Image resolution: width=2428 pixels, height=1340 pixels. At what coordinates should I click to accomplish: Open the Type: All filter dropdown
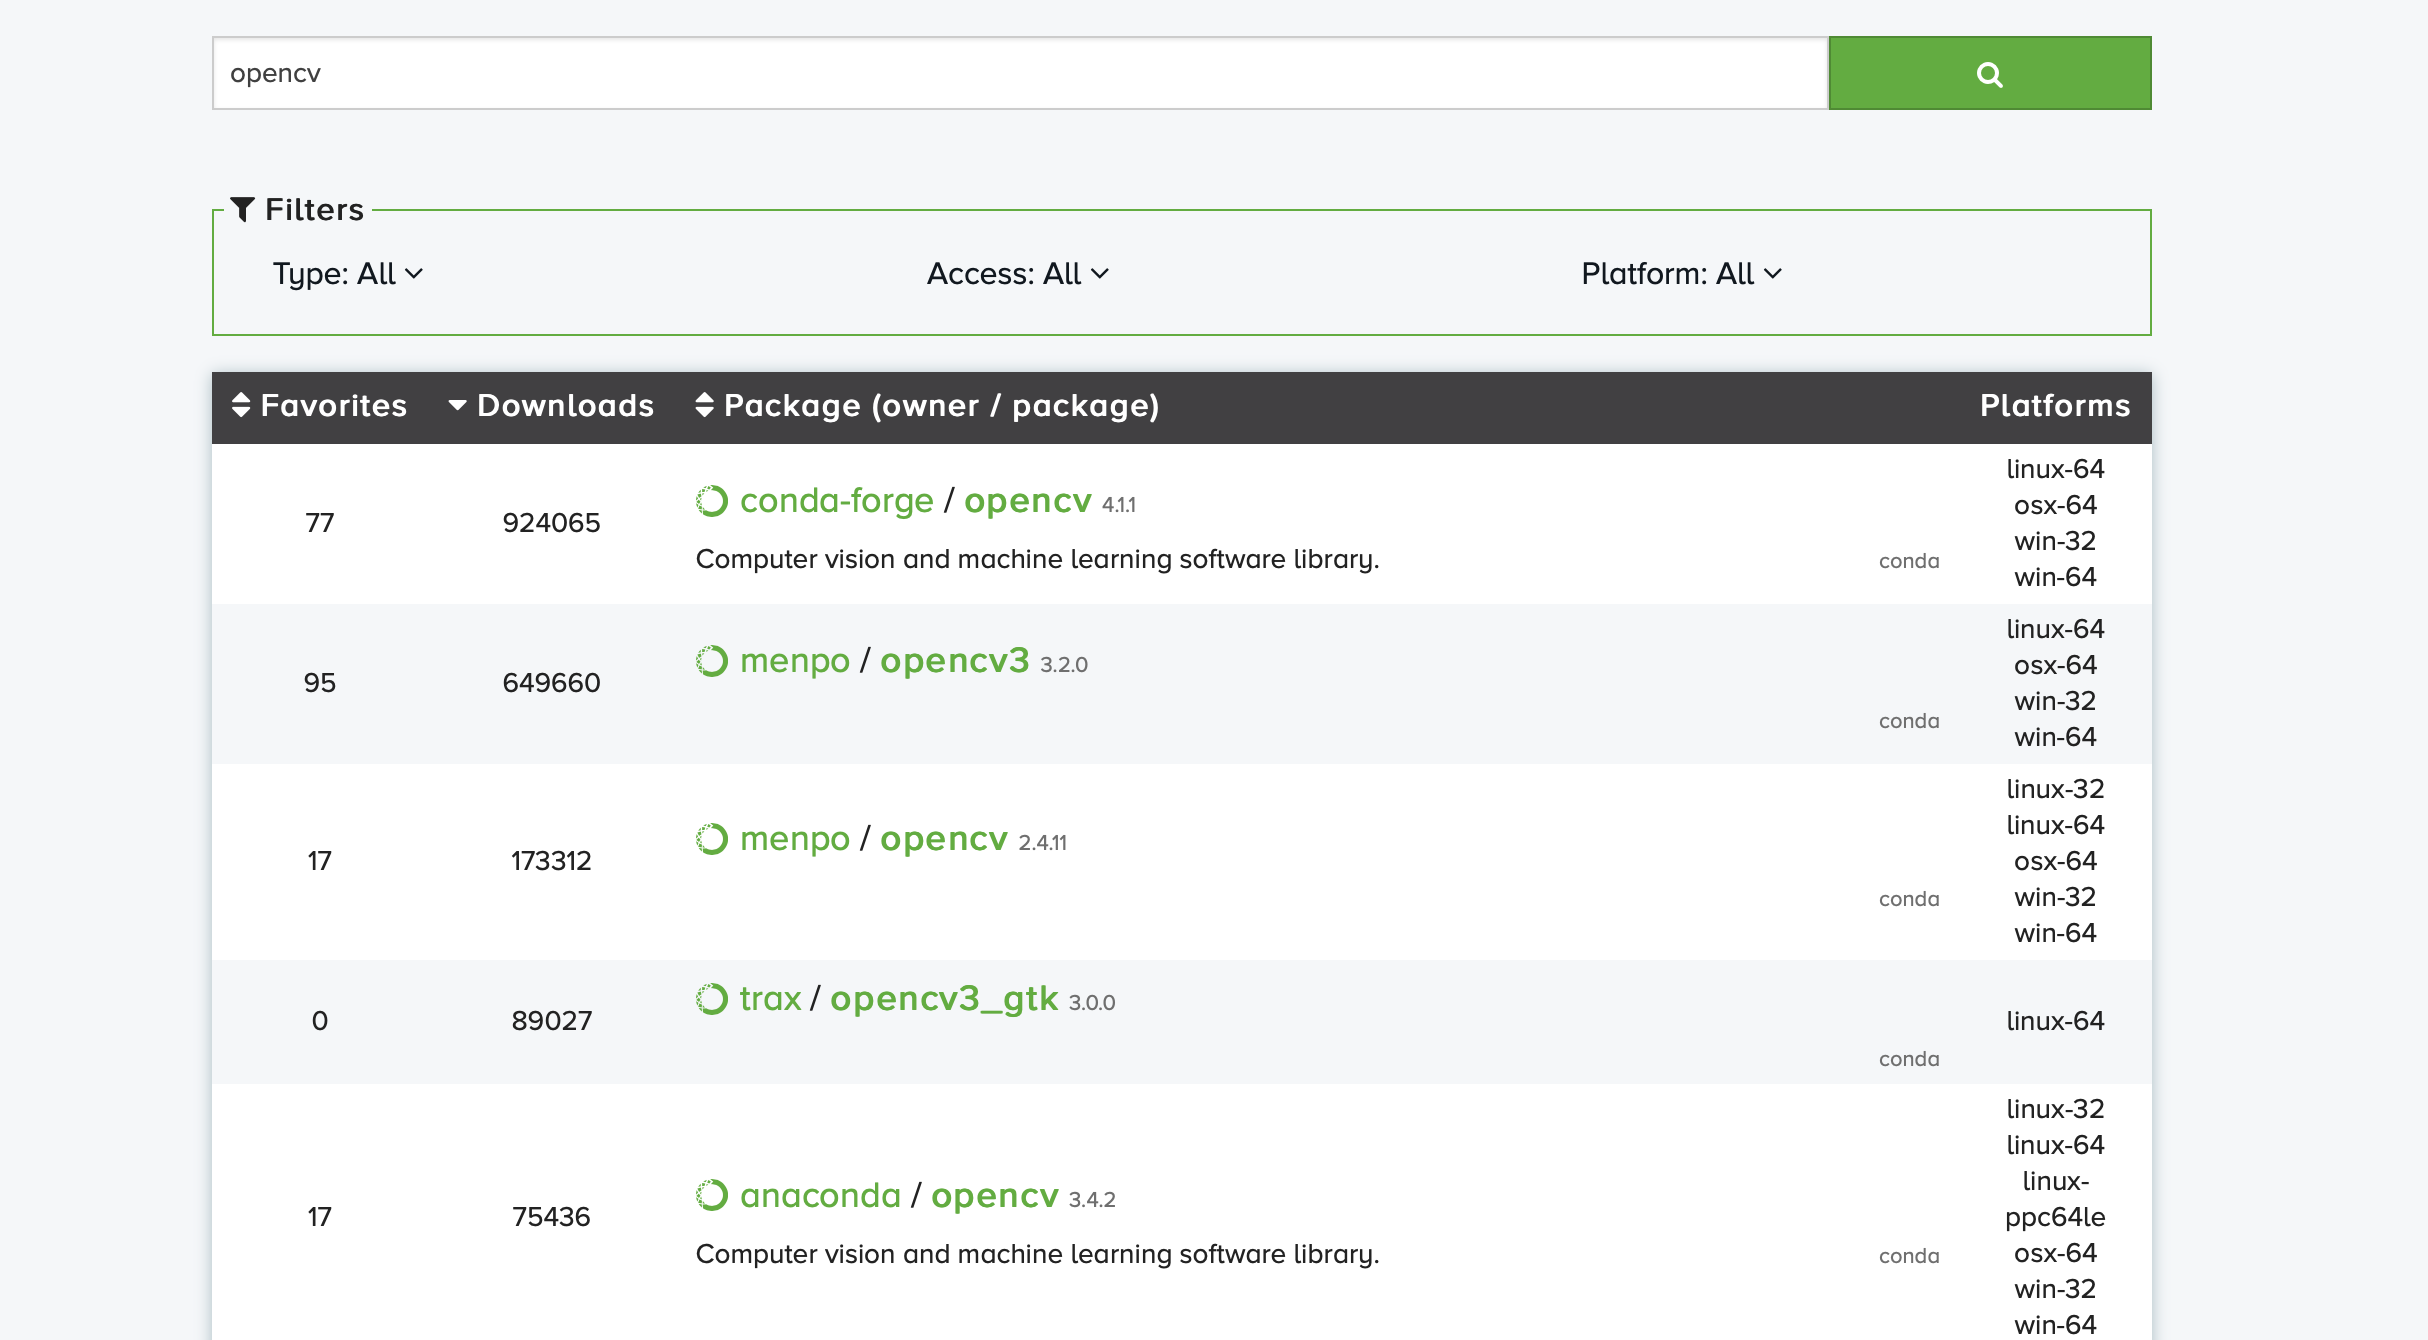tap(347, 273)
